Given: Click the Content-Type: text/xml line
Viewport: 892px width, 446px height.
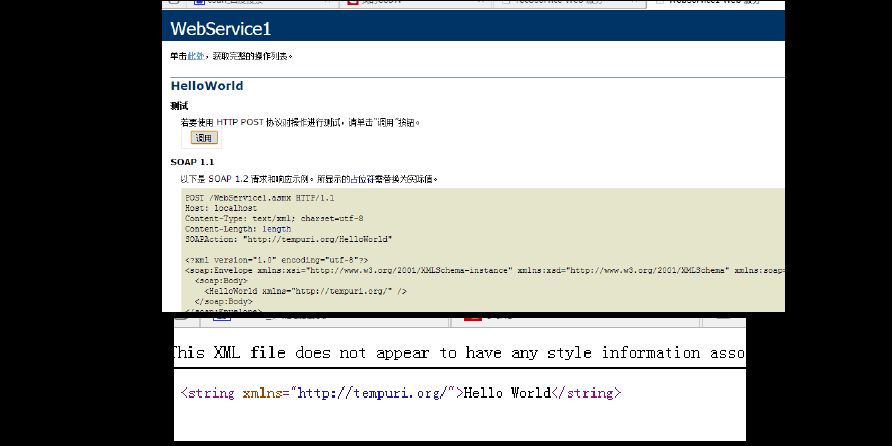Looking at the screenshot, I should 274,218.
